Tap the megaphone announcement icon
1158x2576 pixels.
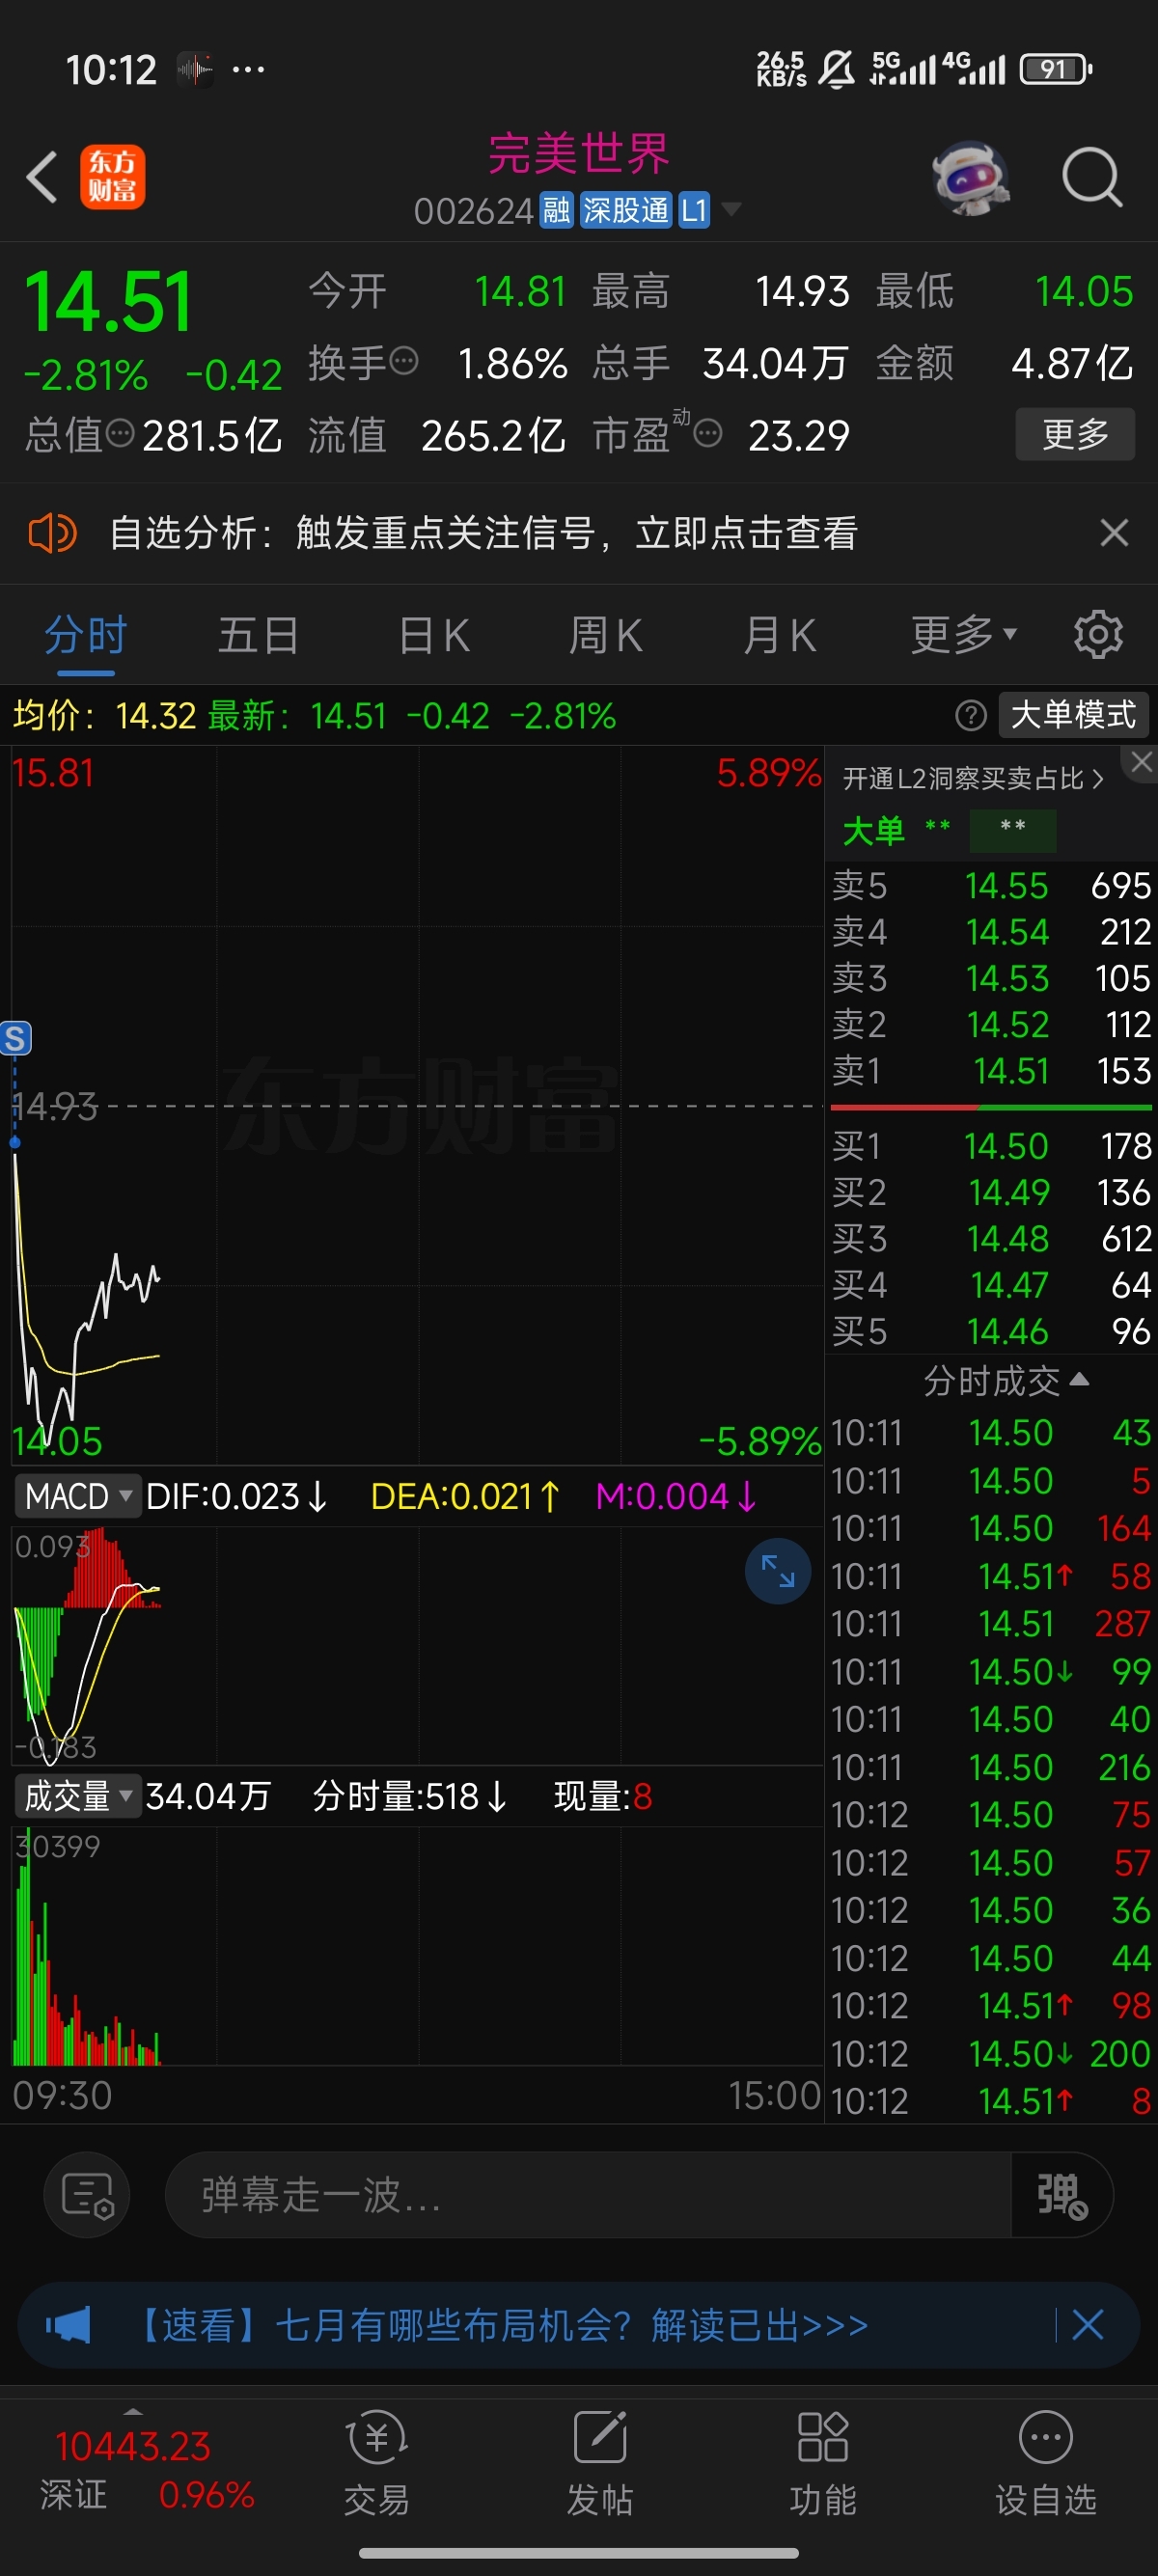tap(68, 2325)
